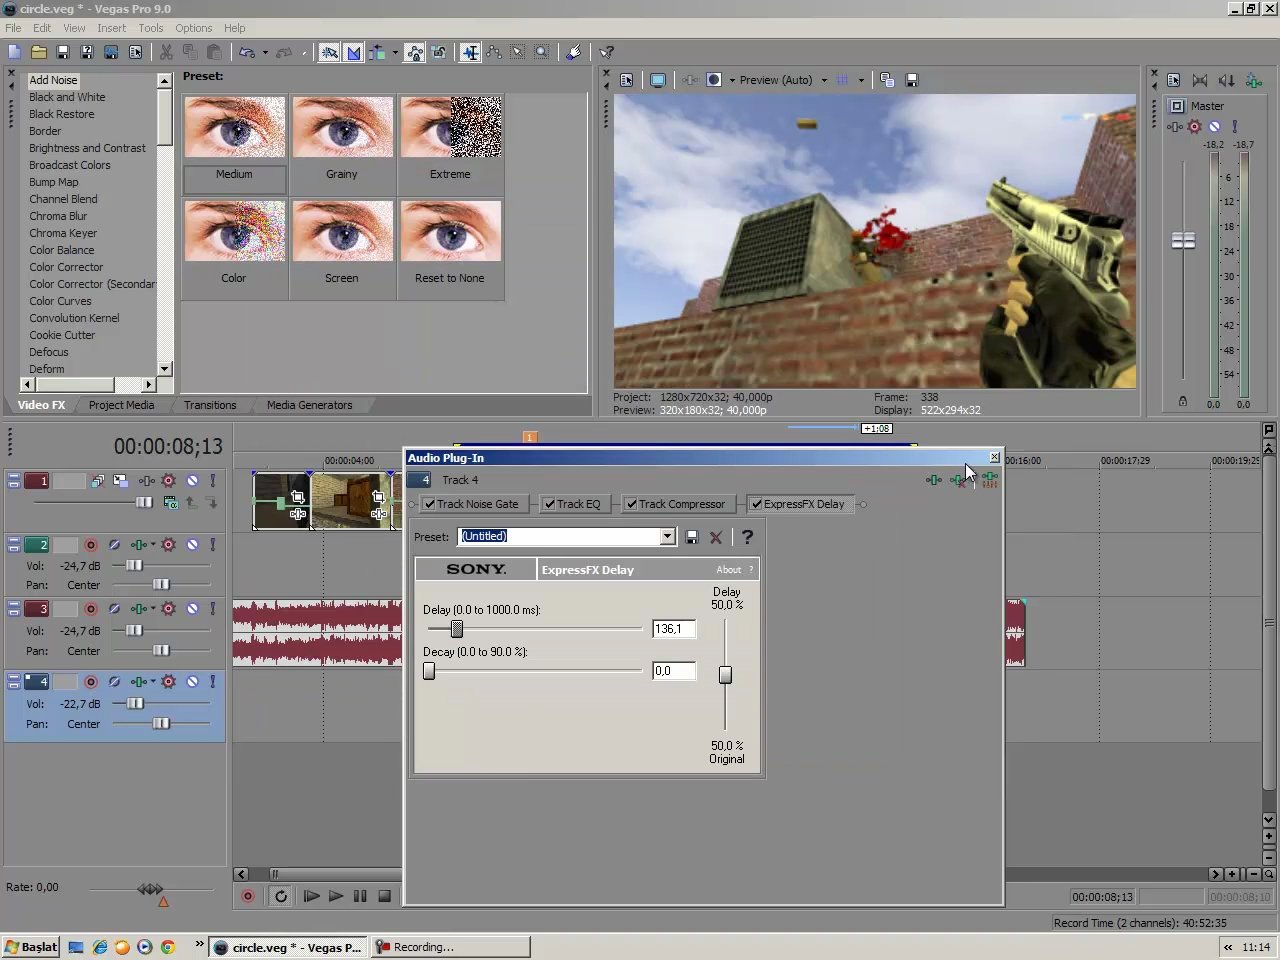Viewport: 1280px width, 960px height.
Task: Select Color Curves in the effects list
Action: point(60,301)
